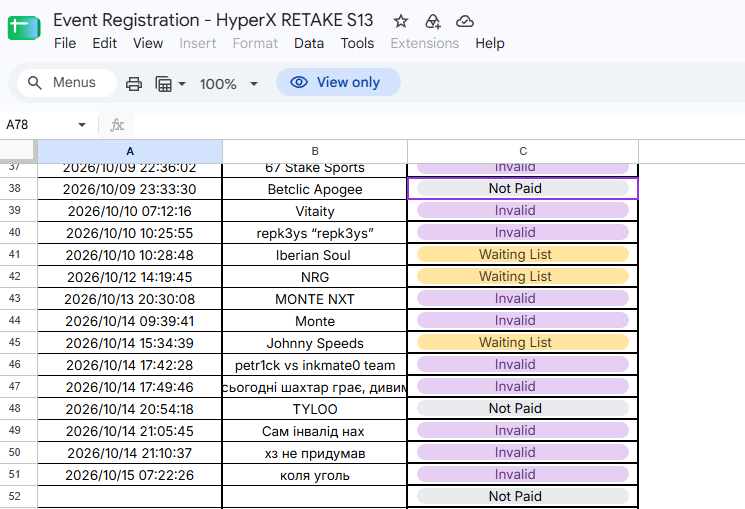Click the repk3ys "repk3ys" cell
Image resolution: width=745 pixels, height=509 pixels.
tap(315, 233)
